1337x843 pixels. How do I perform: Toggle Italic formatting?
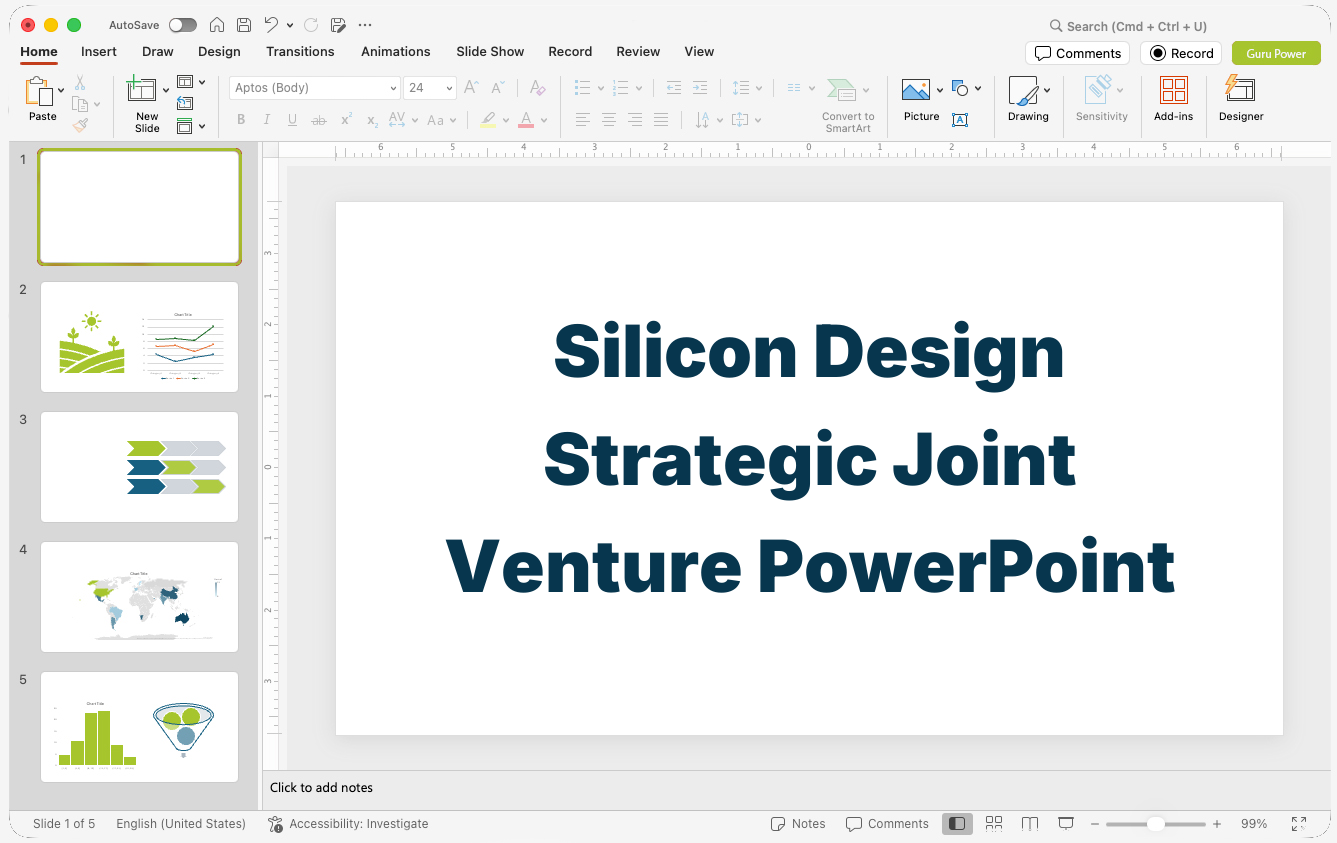pos(267,120)
